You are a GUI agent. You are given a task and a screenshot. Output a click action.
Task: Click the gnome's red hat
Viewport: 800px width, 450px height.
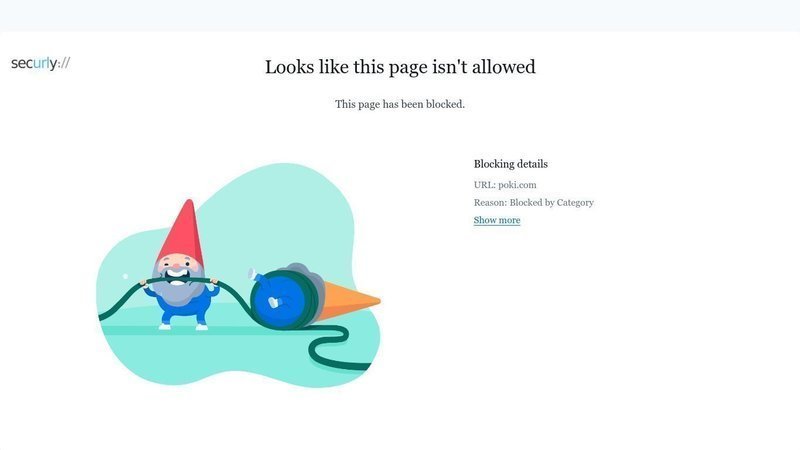pyautogui.click(x=181, y=232)
